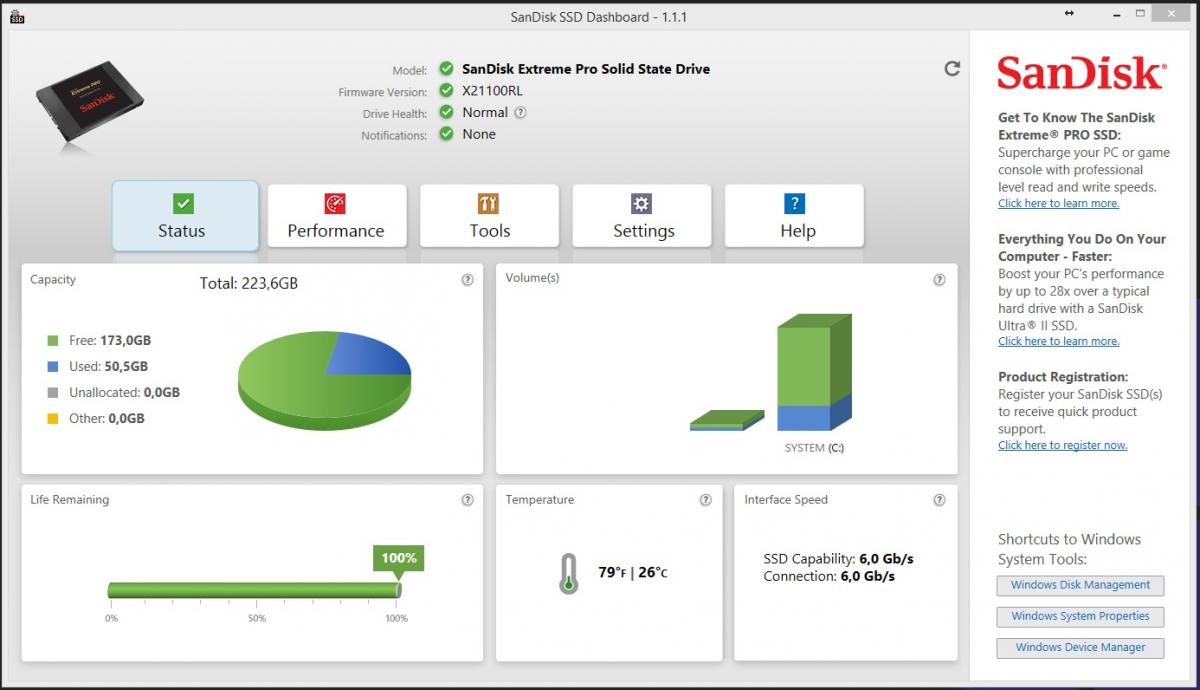Click the '50%' scale label

tap(257, 618)
